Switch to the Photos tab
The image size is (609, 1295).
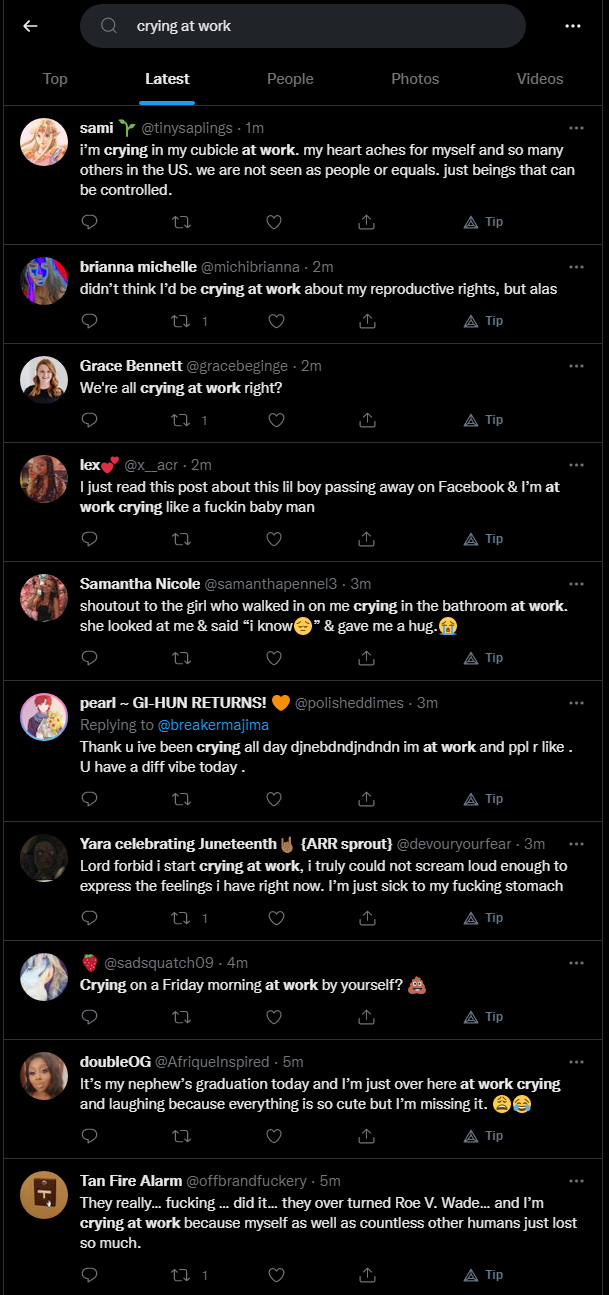(415, 79)
